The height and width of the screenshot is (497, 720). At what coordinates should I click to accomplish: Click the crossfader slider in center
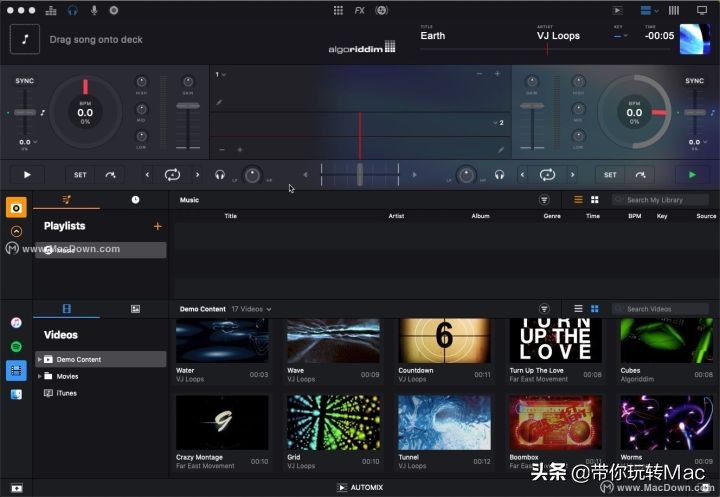360,175
